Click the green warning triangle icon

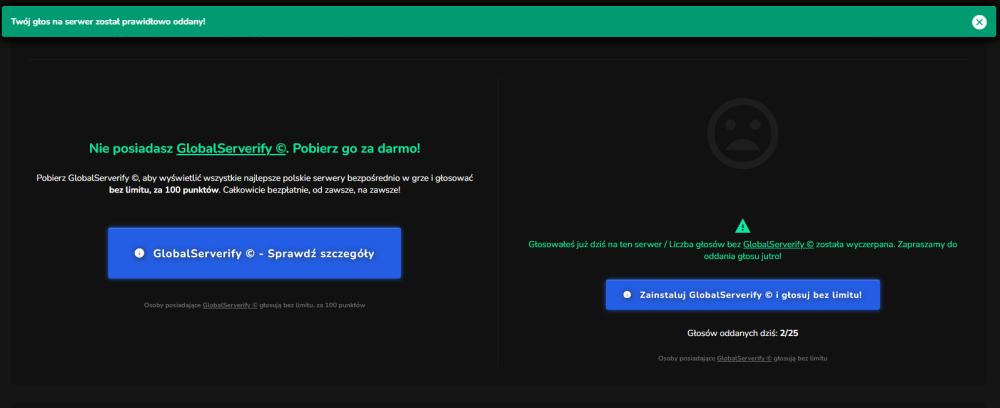tap(742, 226)
